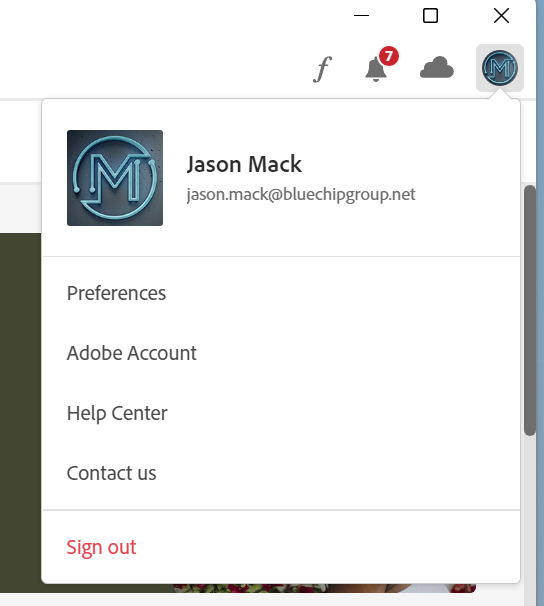
Task: Click the name Jason Mack
Action: tap(244, 164)
